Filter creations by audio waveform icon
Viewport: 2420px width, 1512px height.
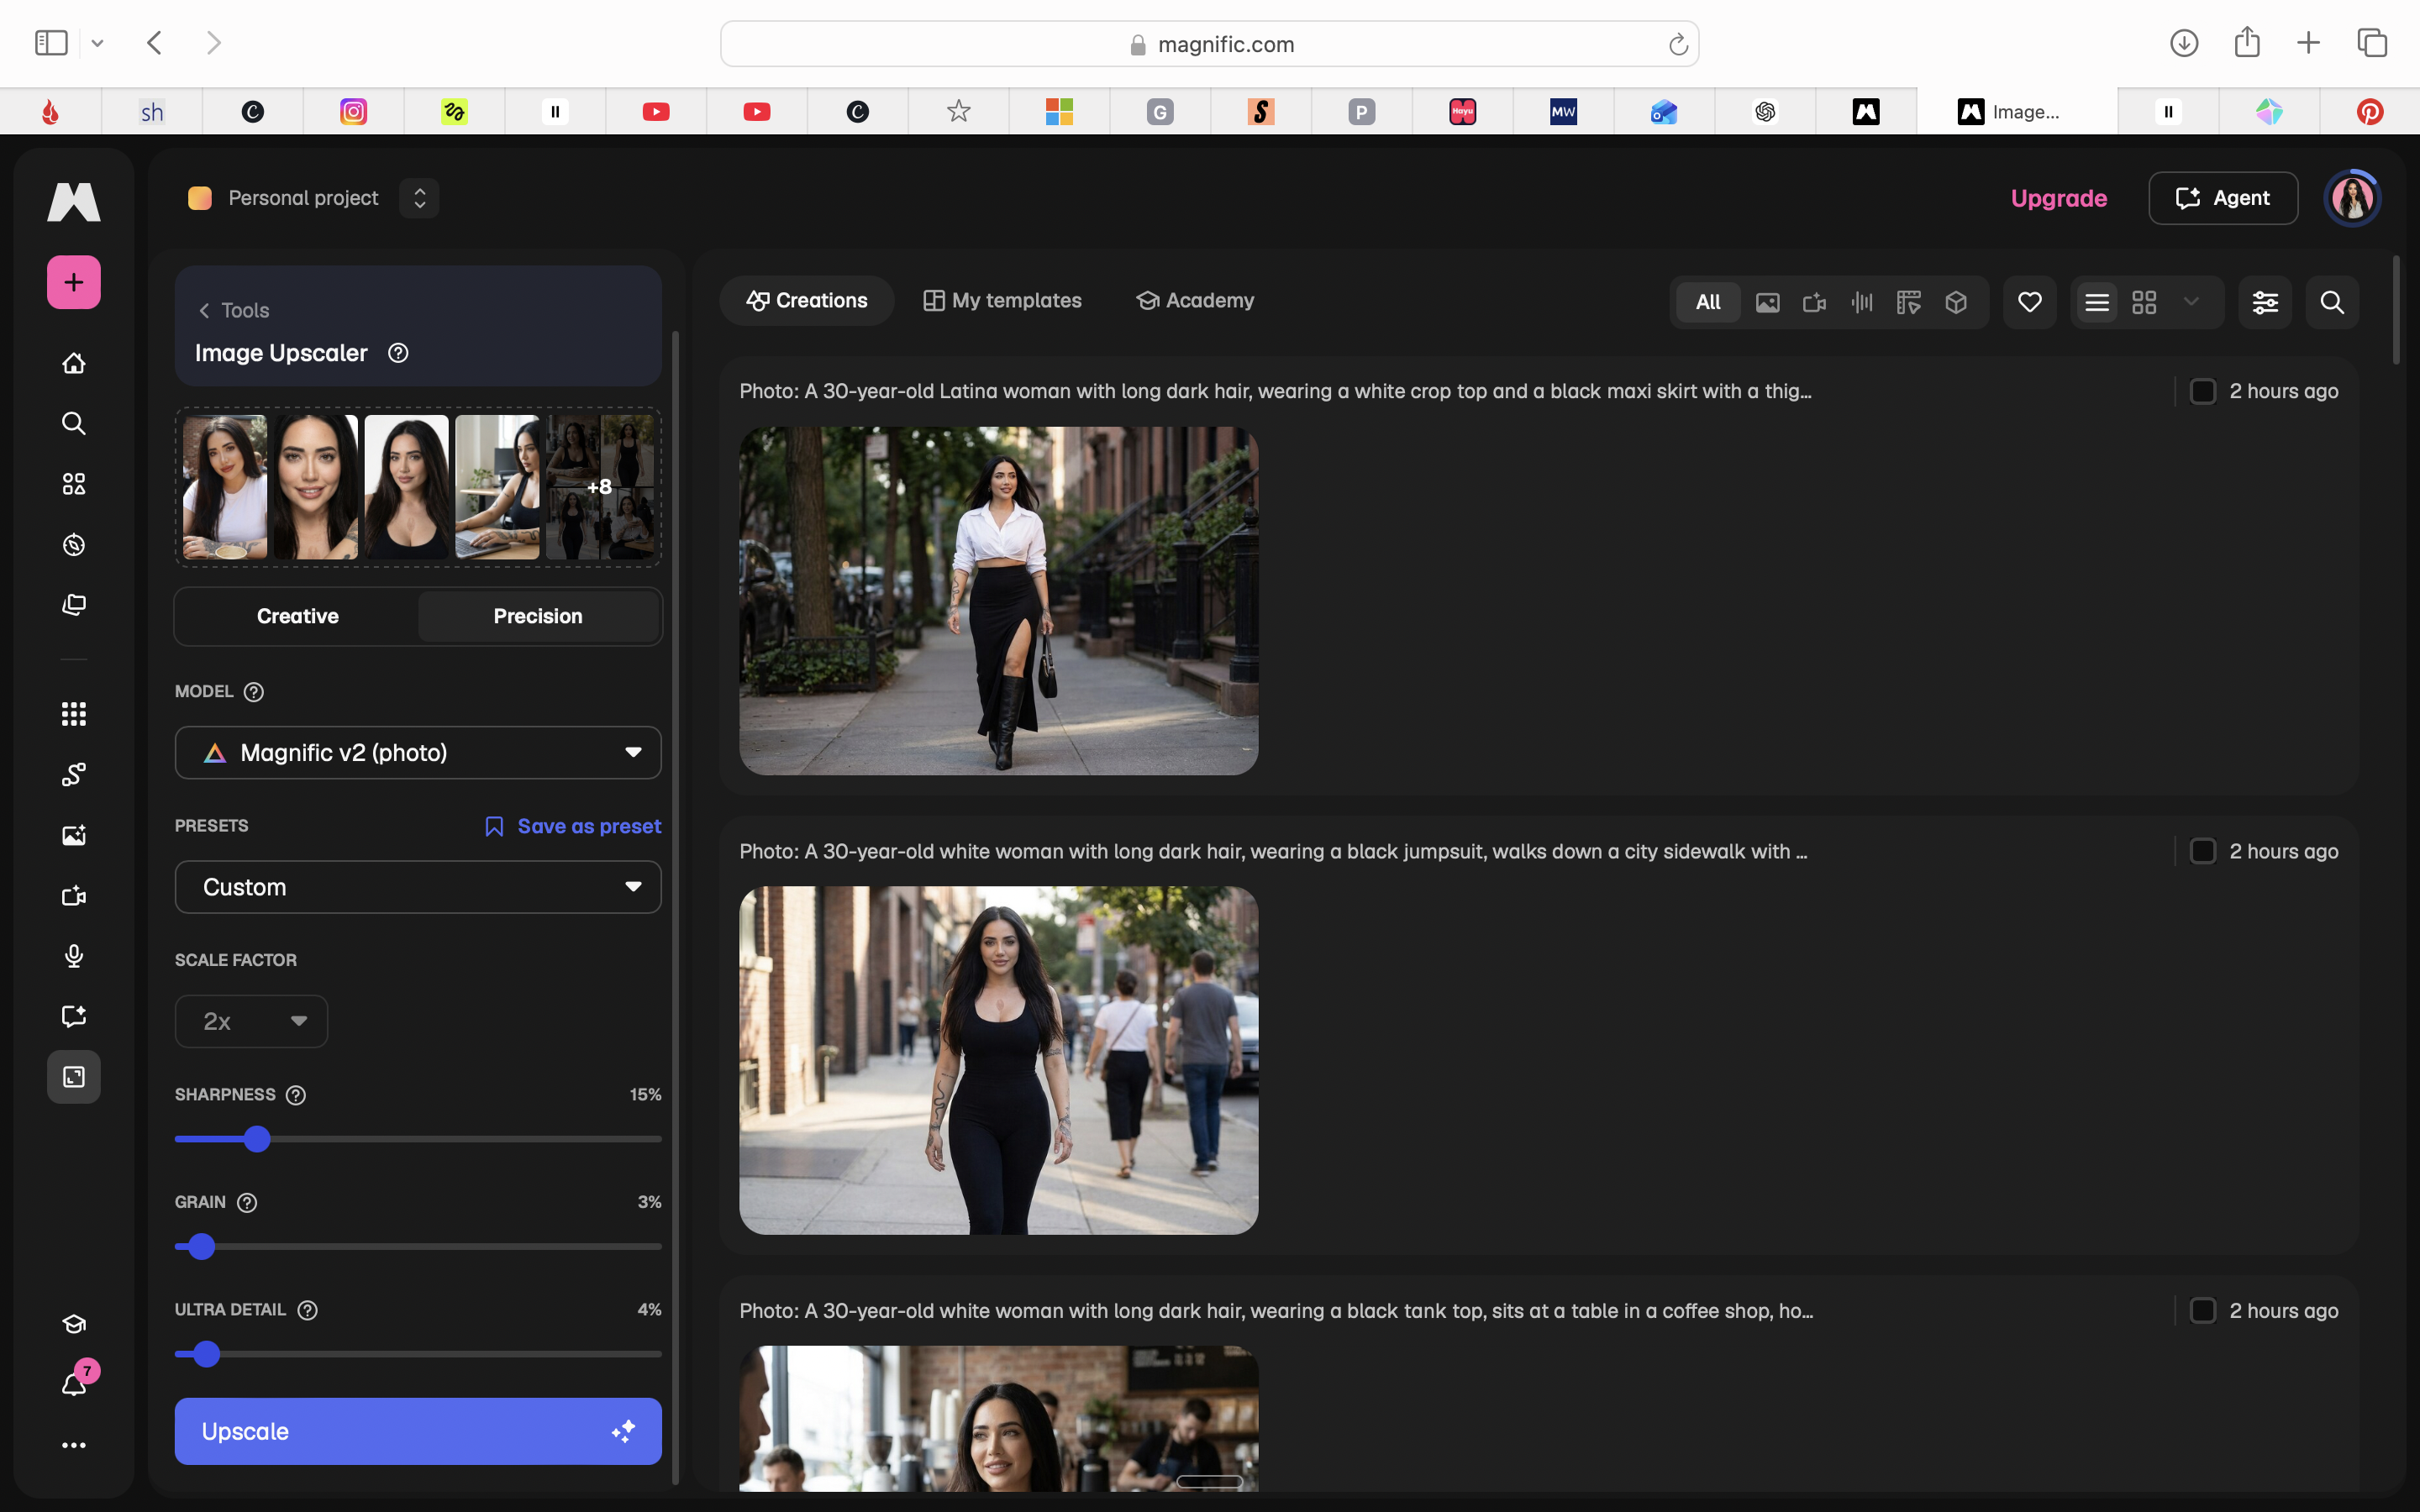point(1862,302)
